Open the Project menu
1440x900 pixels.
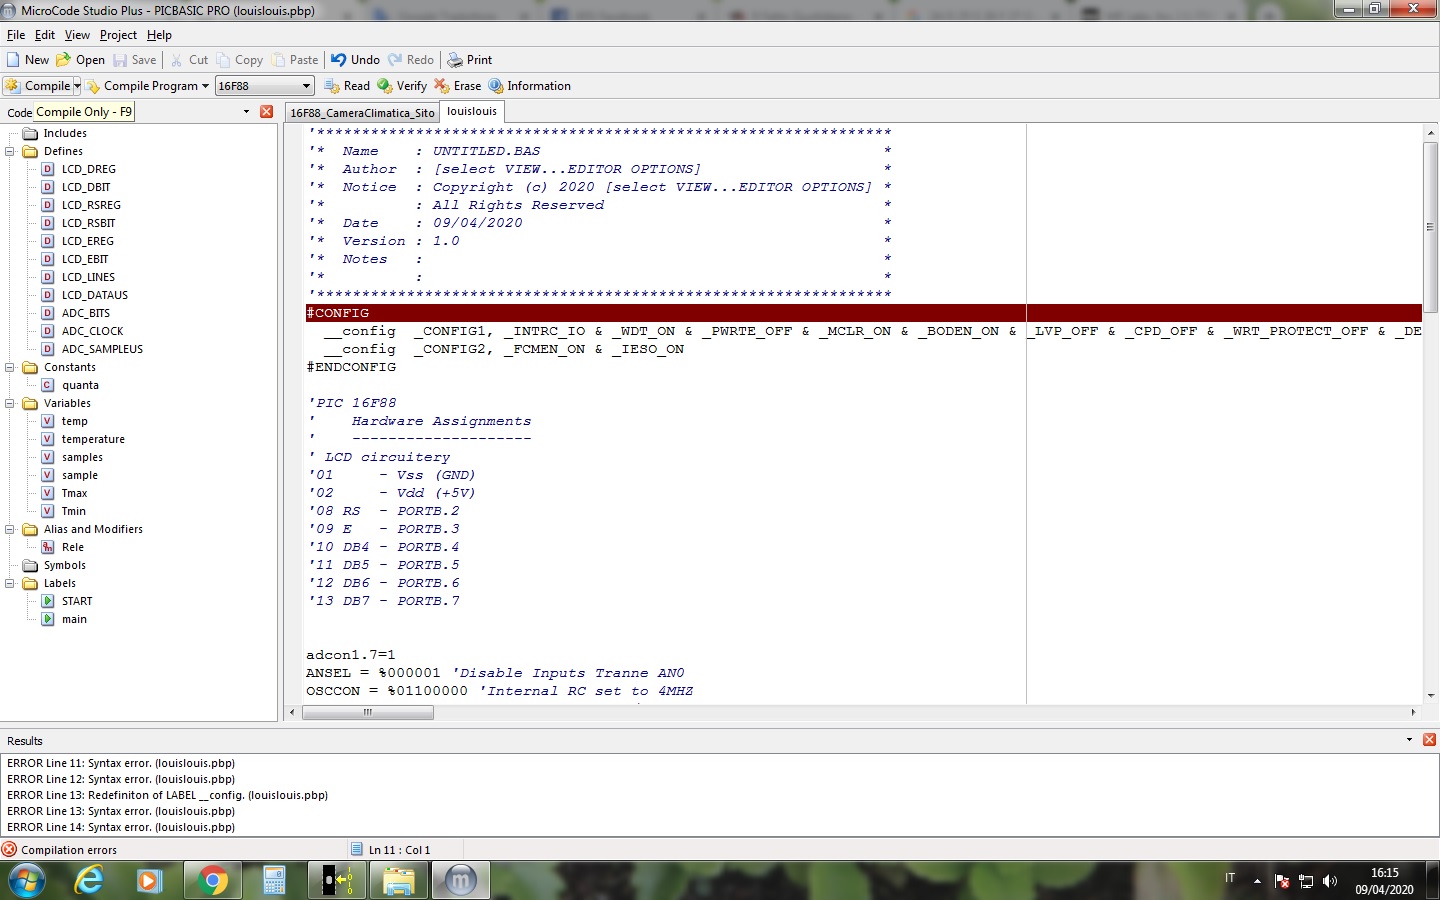[118, 35]
